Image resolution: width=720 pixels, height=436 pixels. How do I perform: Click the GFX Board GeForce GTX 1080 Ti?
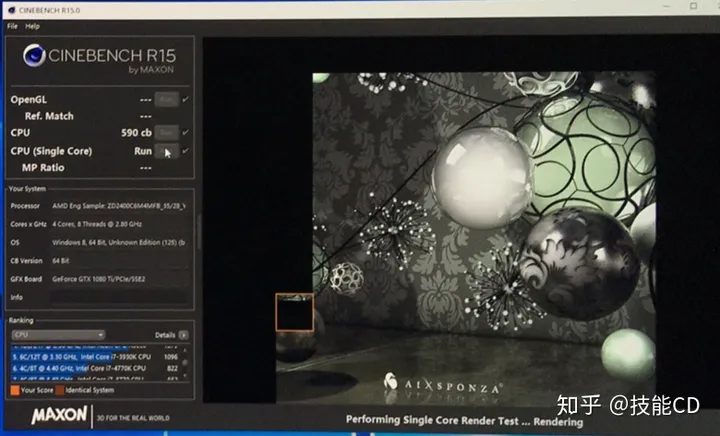99,279
